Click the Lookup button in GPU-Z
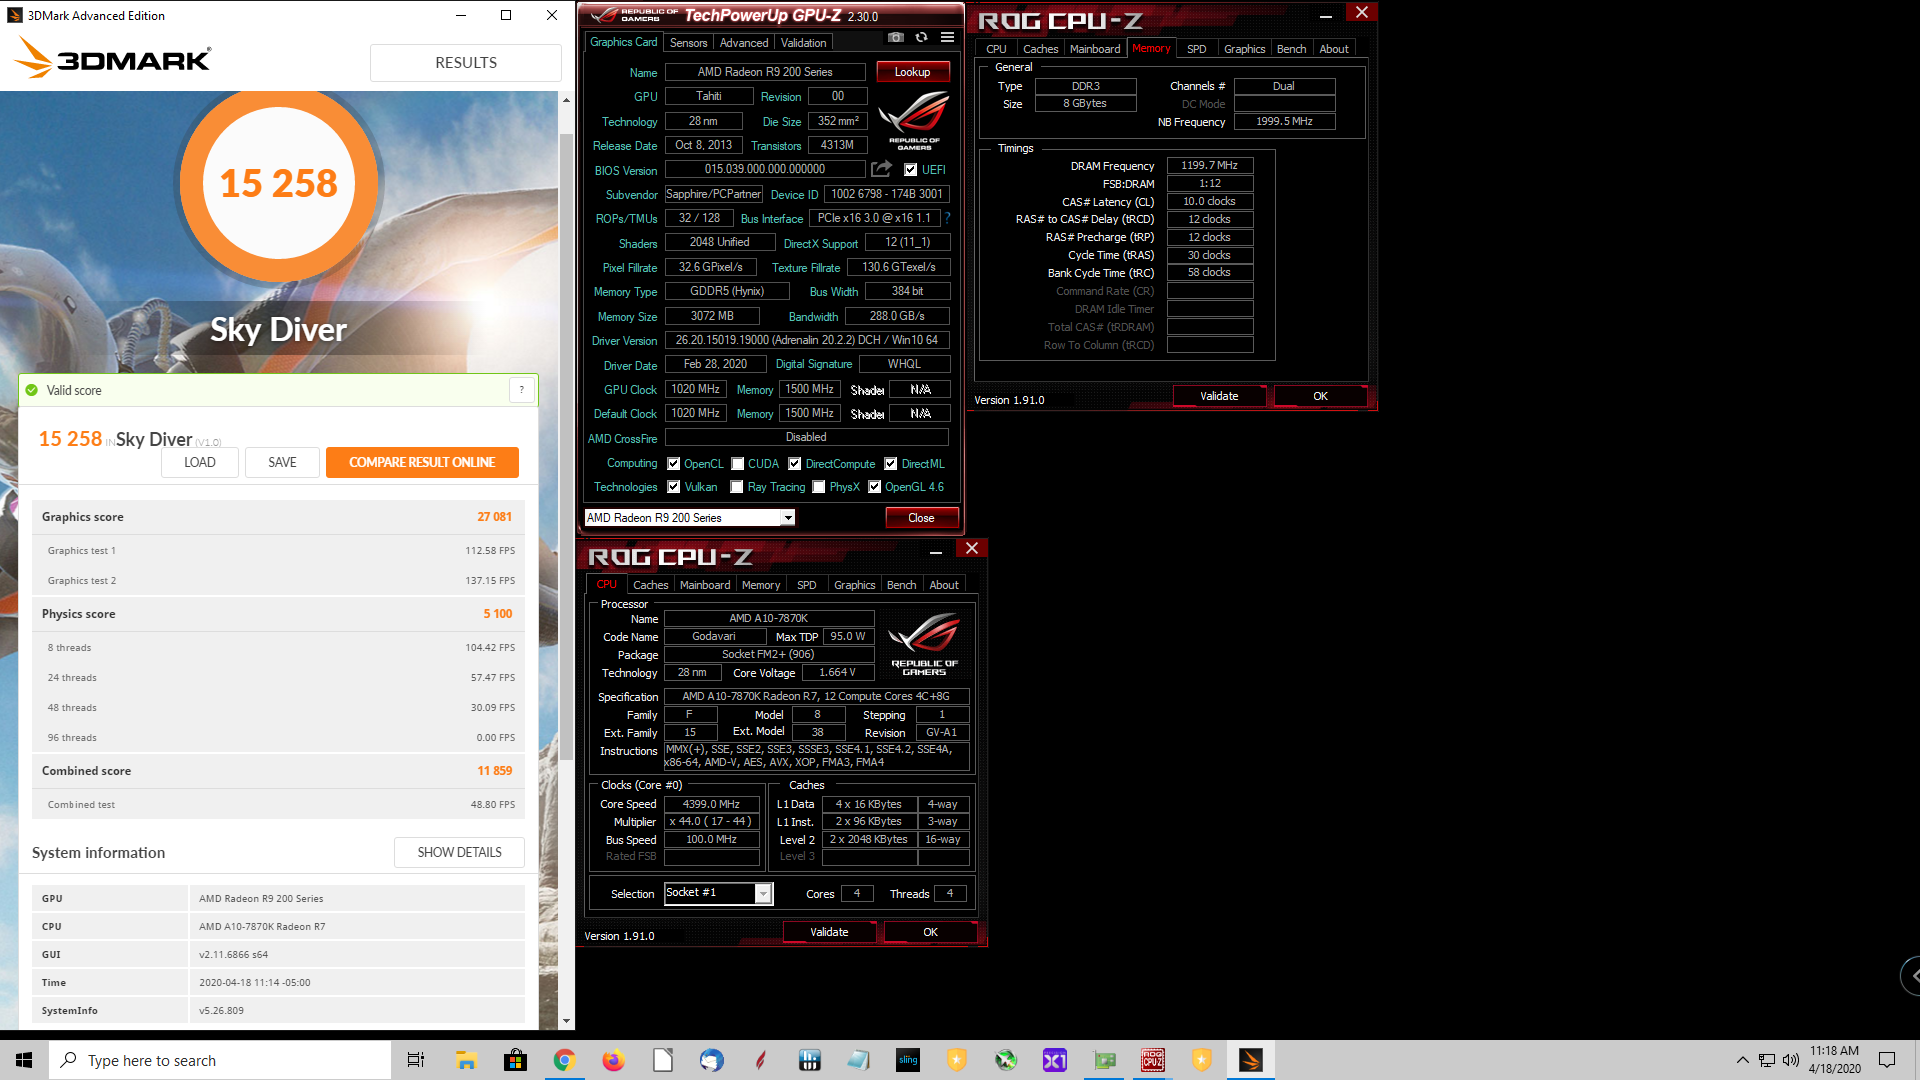 coord(912,72)
